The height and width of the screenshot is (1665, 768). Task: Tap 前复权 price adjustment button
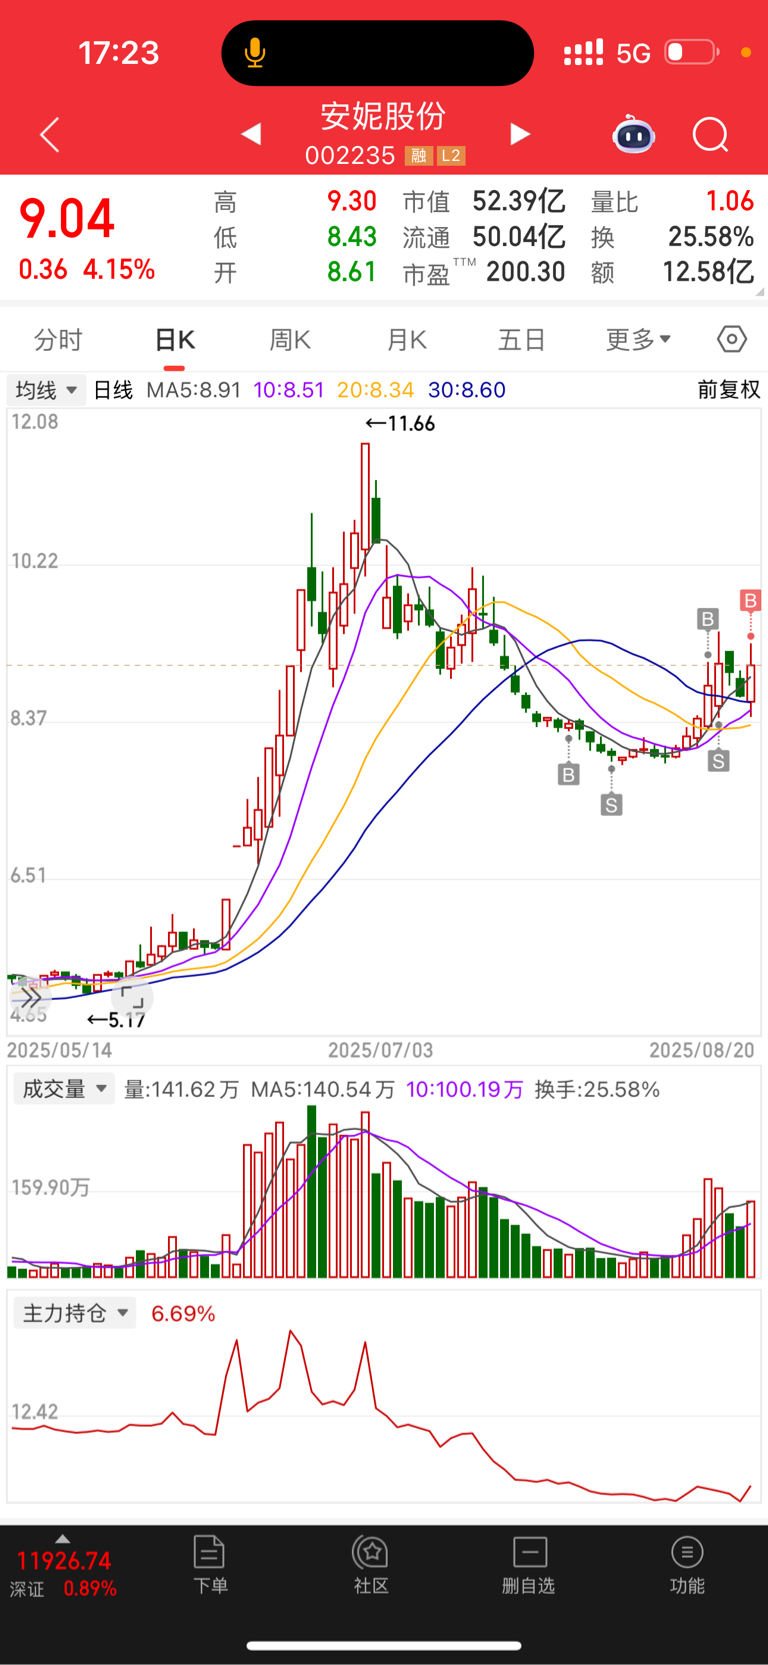[729, 390]
